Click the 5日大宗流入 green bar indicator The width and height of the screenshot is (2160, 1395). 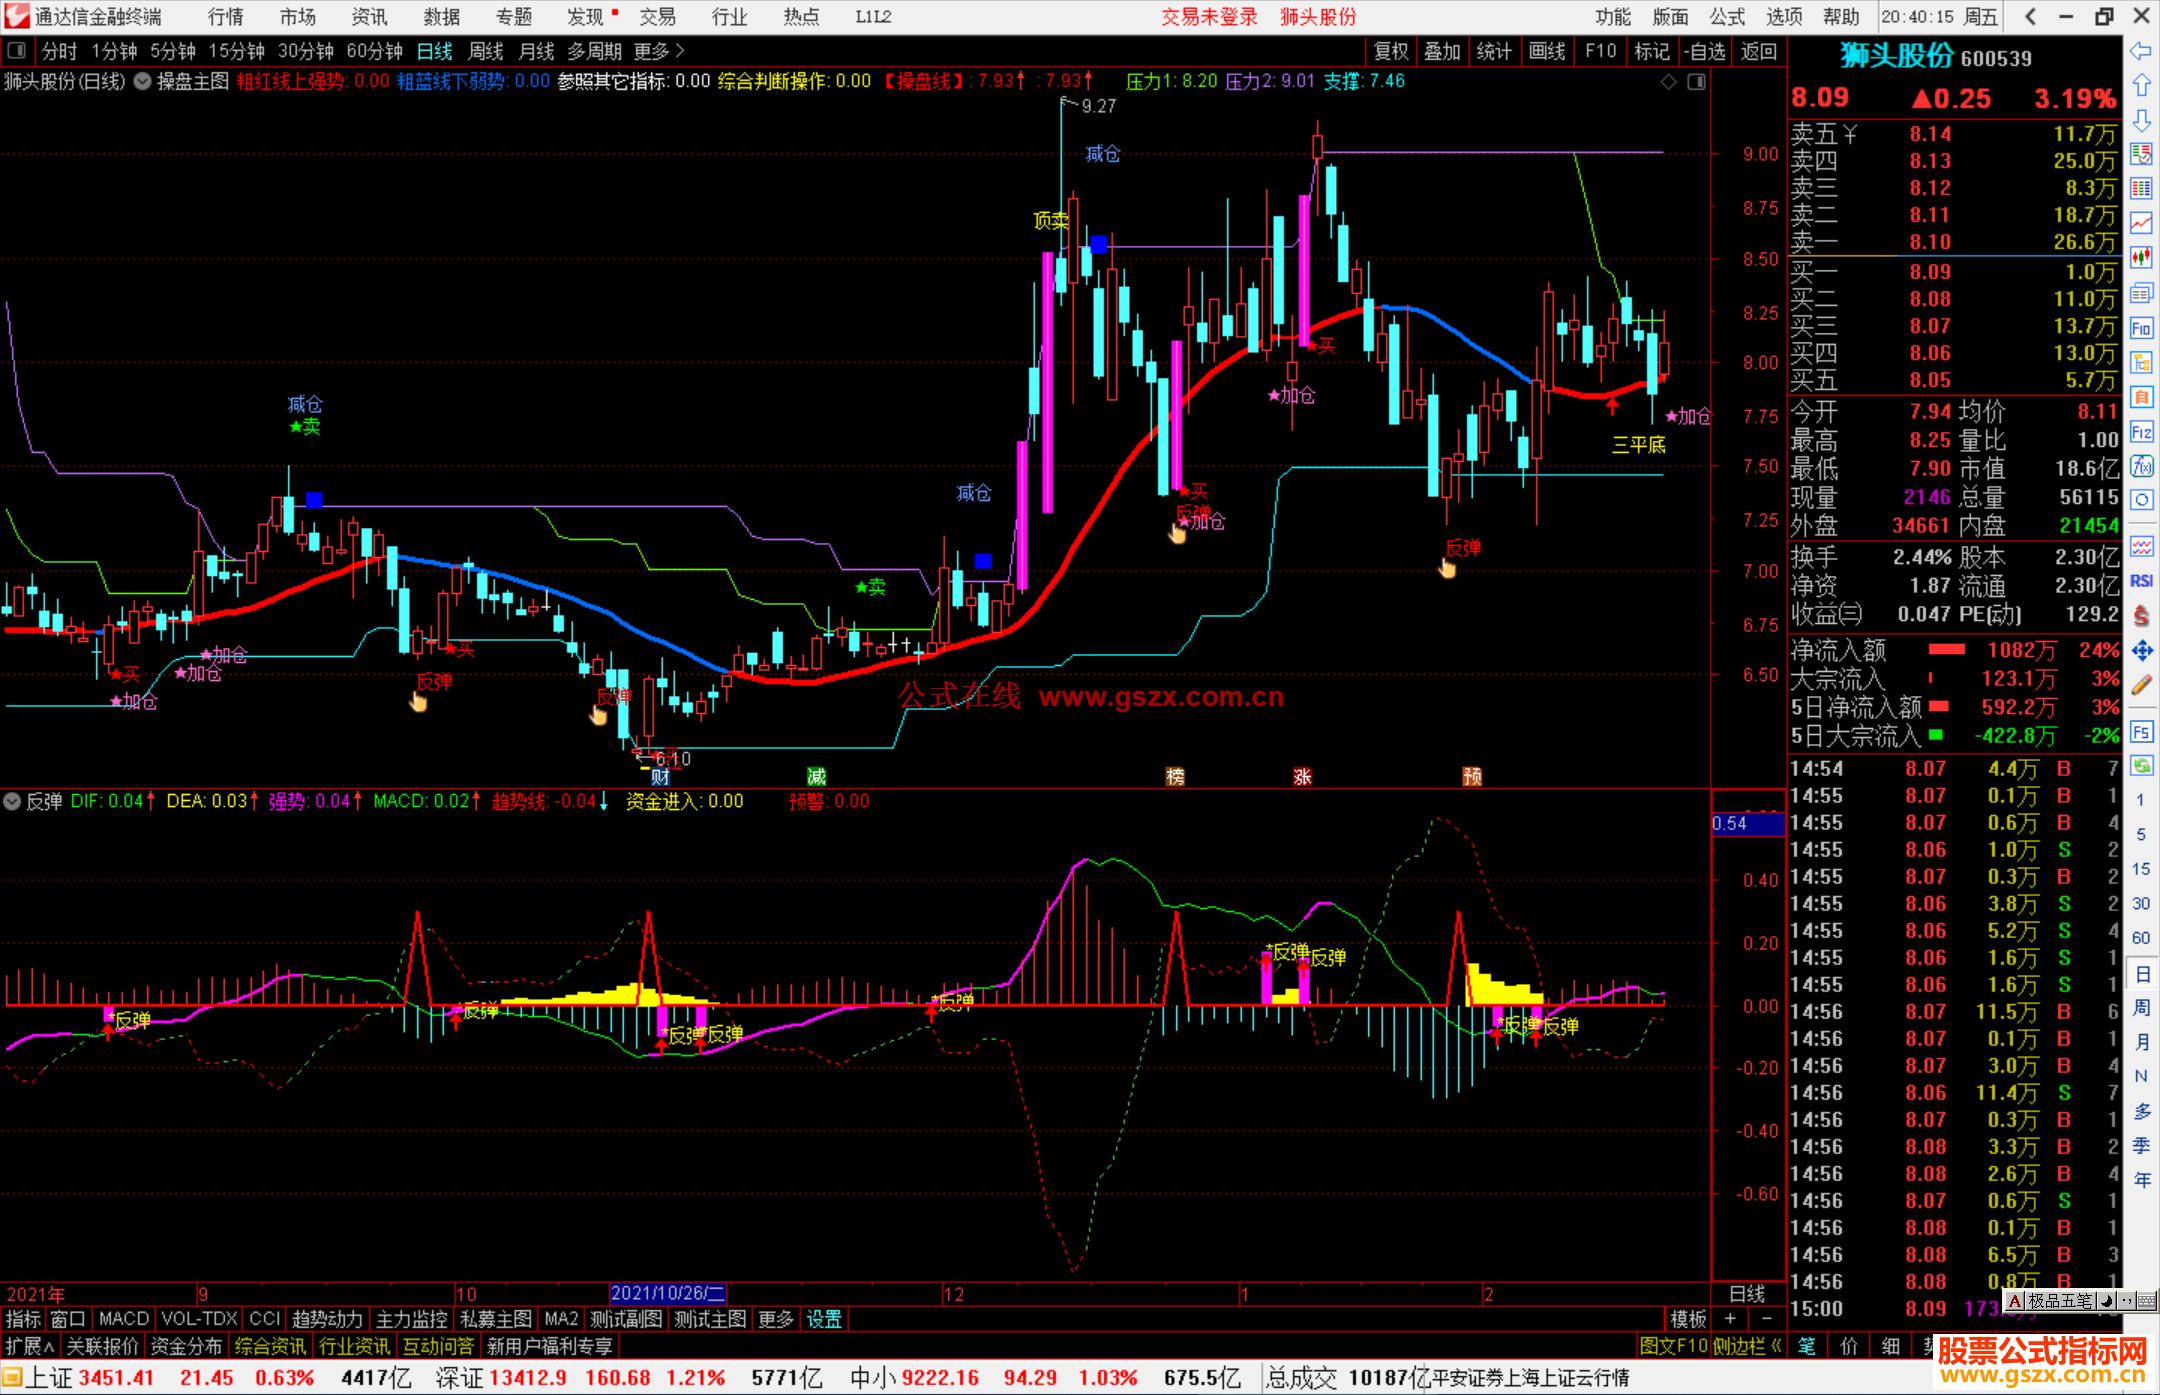(1936, 736)
